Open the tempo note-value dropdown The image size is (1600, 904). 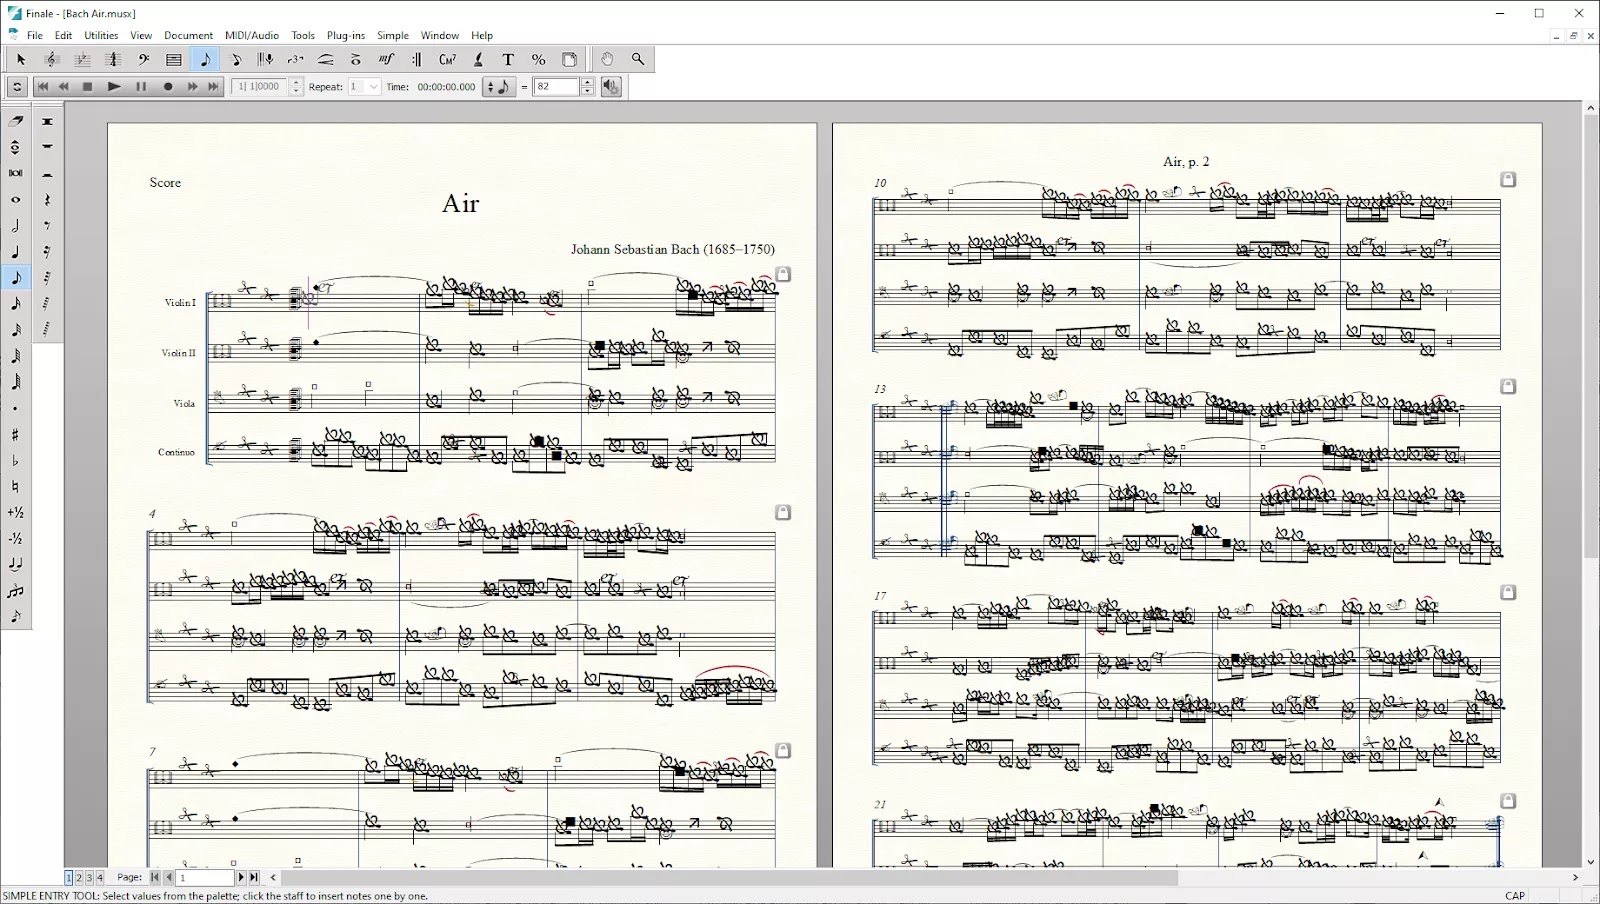pos(497,87)
